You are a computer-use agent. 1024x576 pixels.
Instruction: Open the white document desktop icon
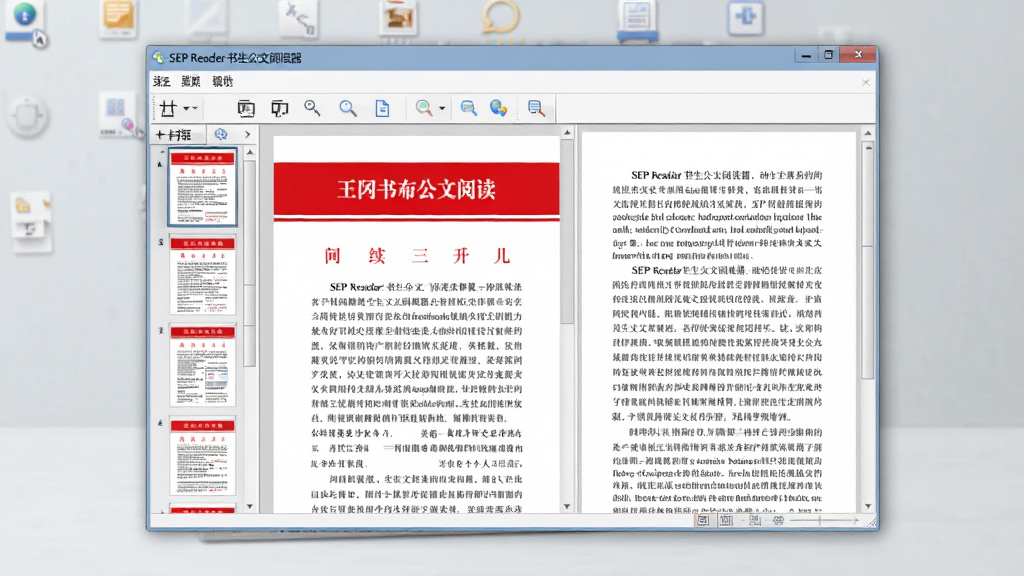(206, 18)
